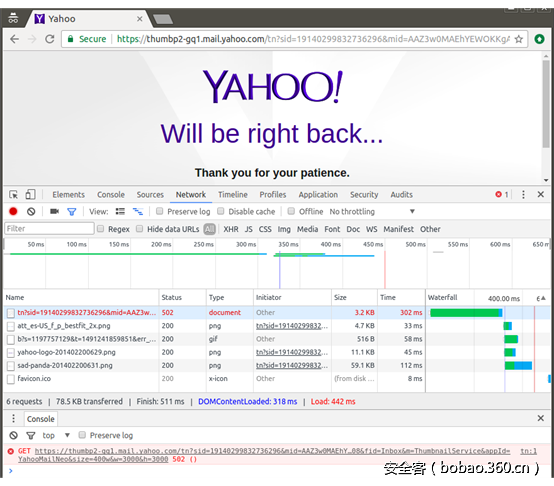
Task: Toggle the device toolbar icon
Action: tap(30, 195)
